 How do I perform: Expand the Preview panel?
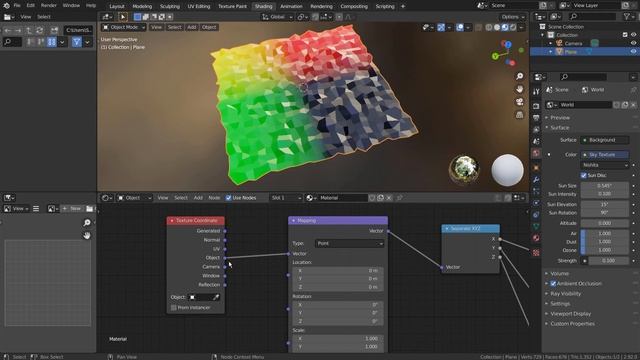tap(560, 118)
